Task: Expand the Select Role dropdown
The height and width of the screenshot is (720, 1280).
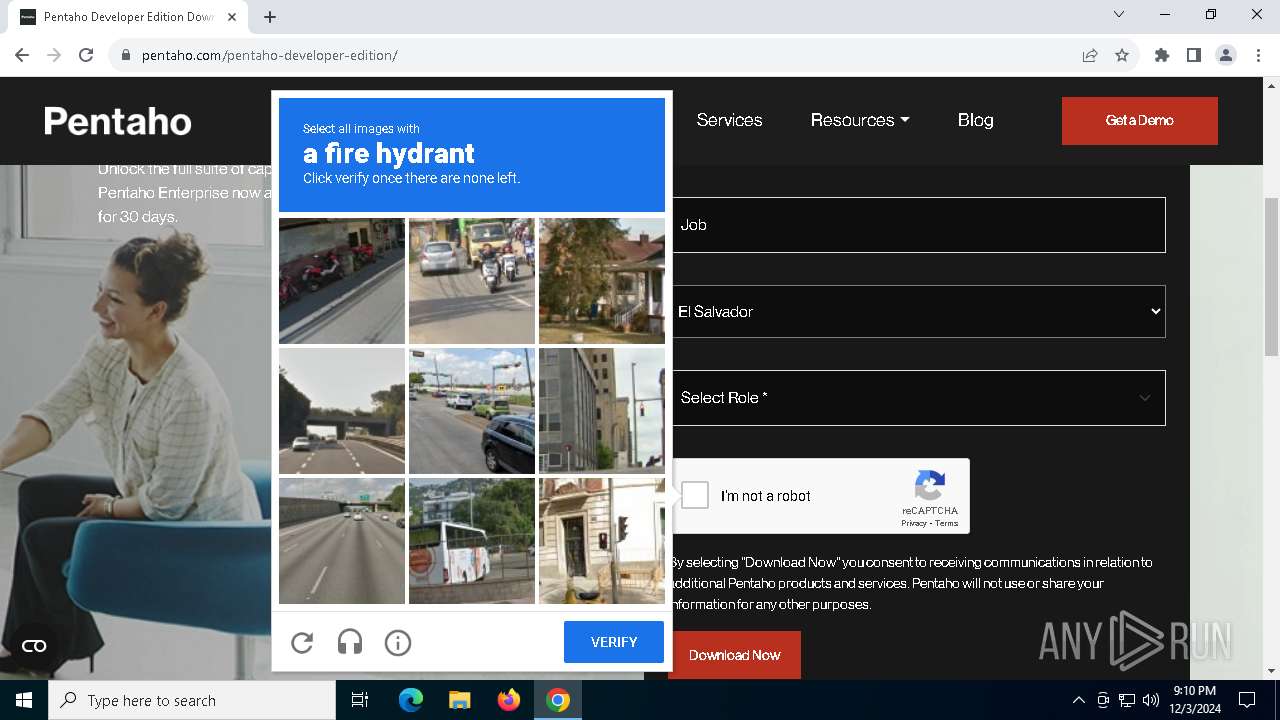Action: (917, 398)
